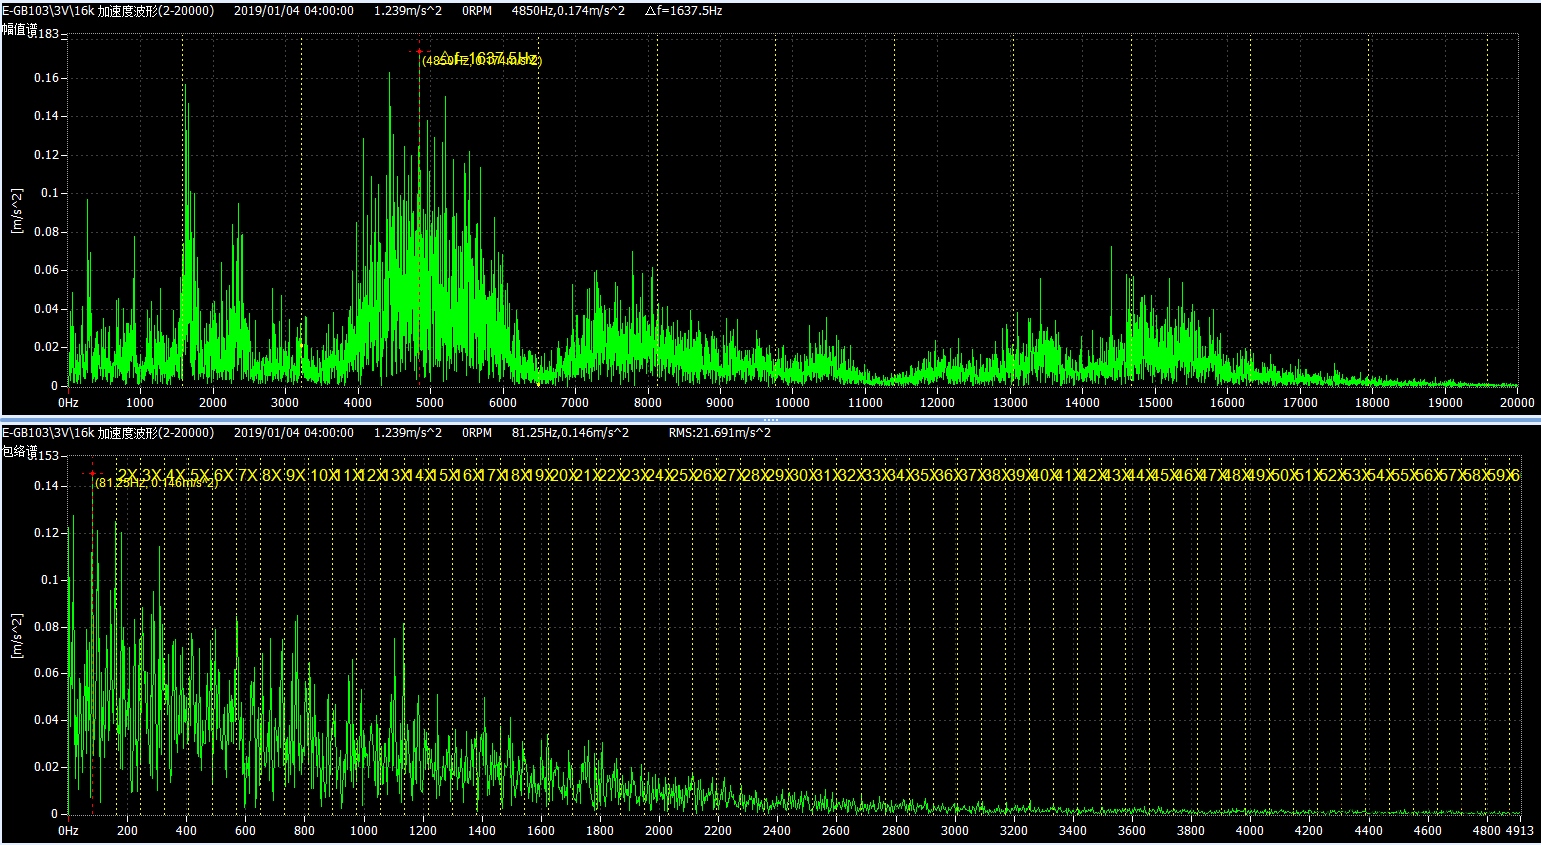Click the 2000 tick on envelope spectrum axis

pos(658,830)
